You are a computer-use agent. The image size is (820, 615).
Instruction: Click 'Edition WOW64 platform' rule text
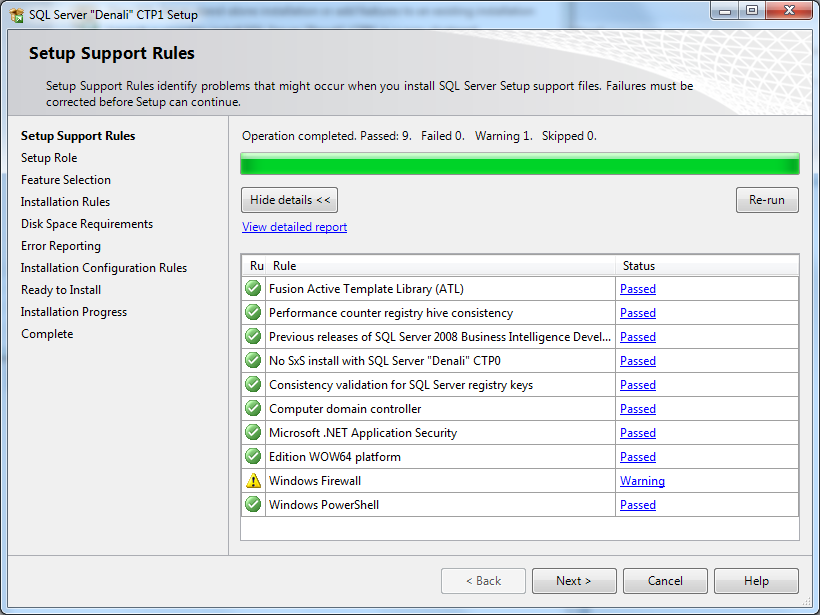335,457
